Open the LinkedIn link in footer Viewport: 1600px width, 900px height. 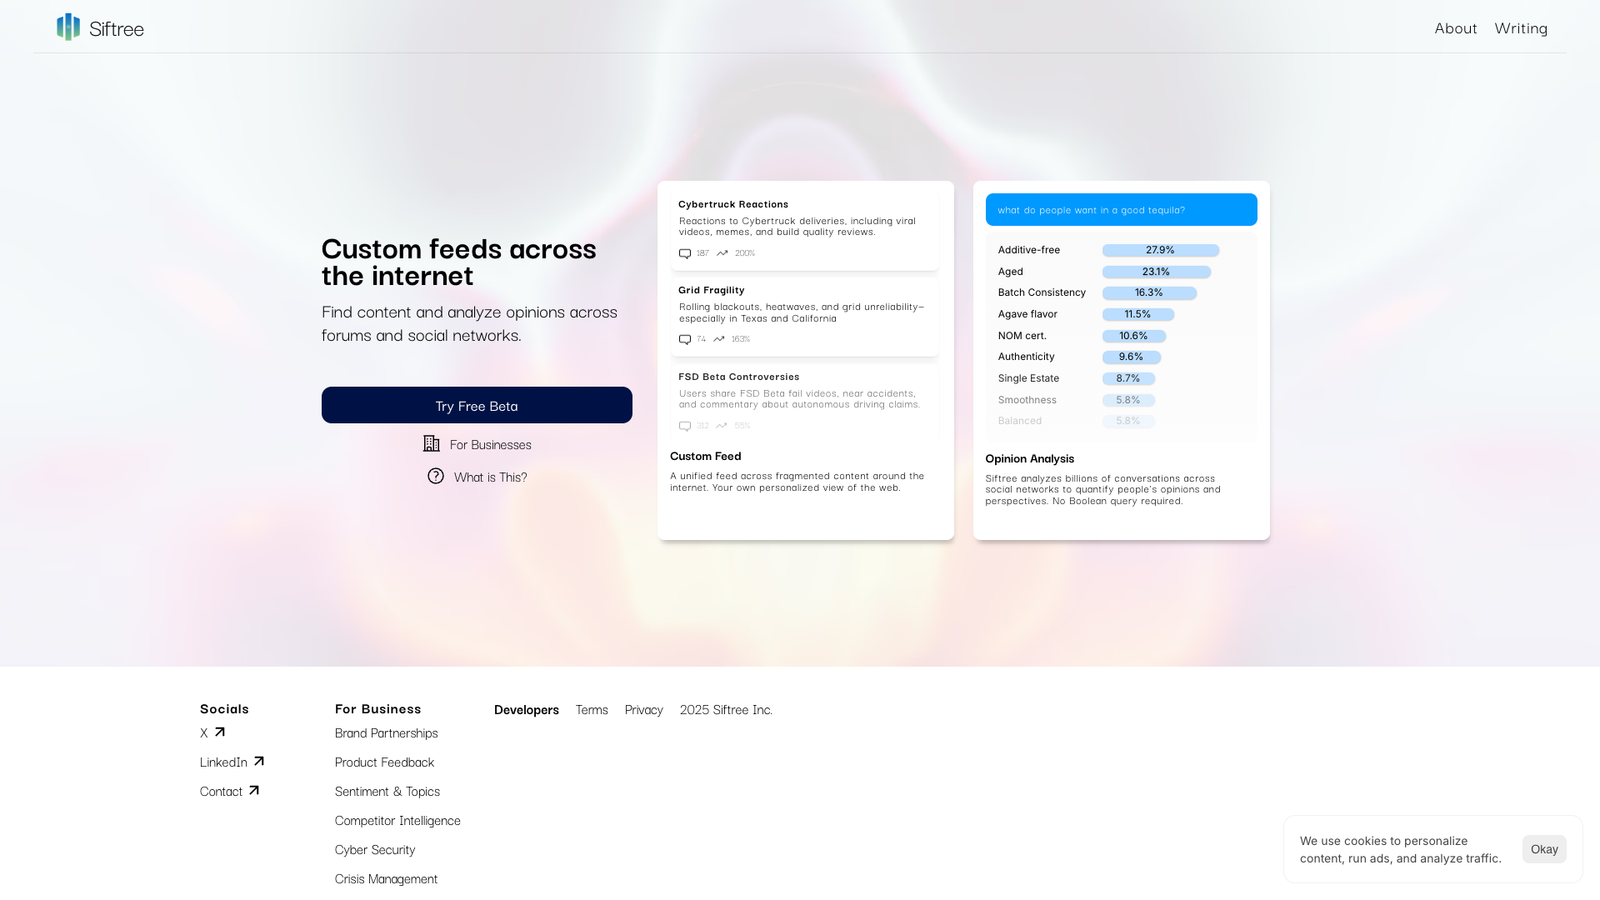223,762
